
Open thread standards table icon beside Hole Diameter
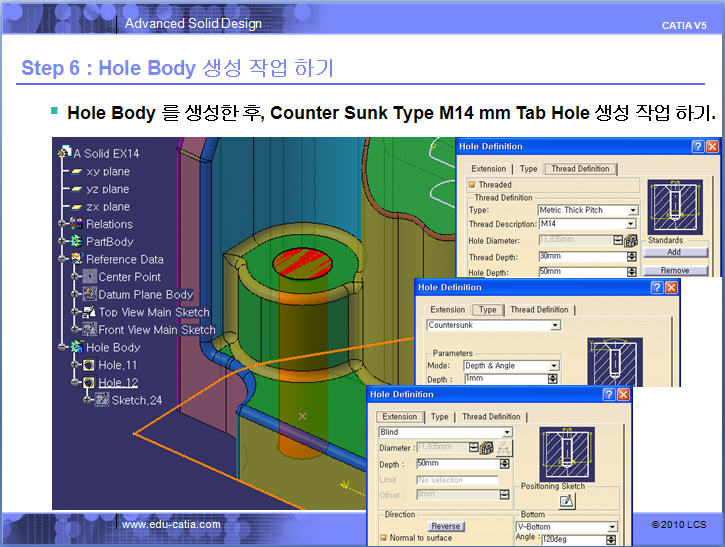631,240
